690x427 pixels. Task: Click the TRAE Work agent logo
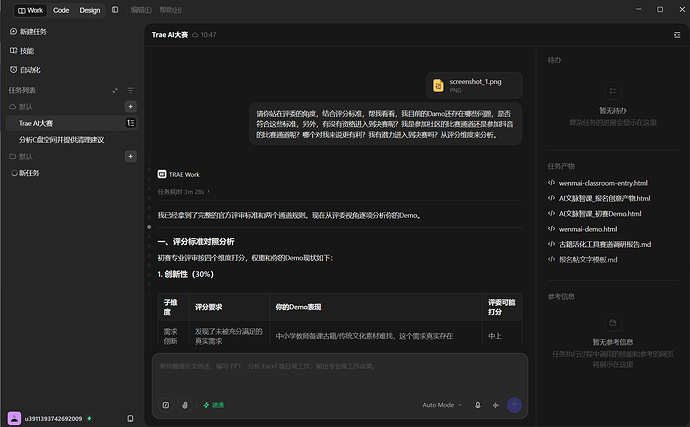click(x=162, y=174)
